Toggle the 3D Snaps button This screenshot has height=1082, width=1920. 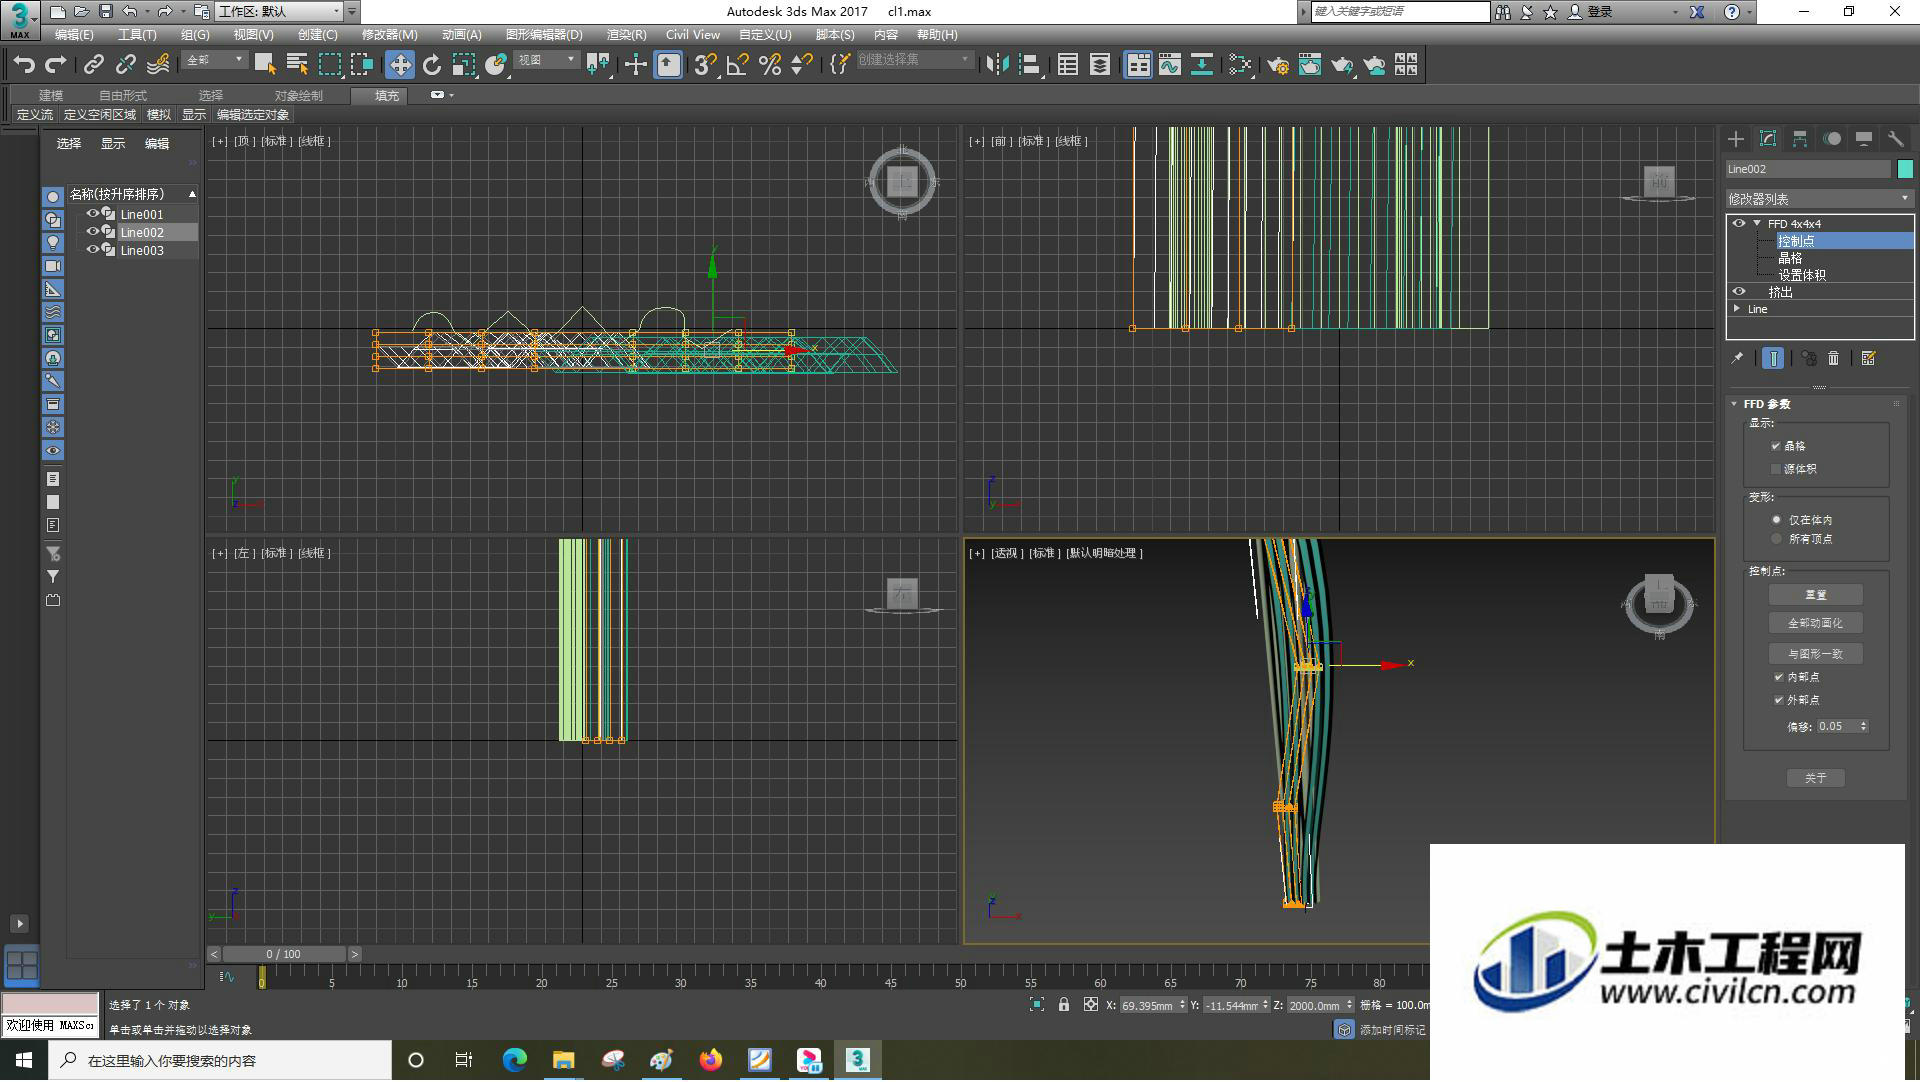click(705, 65)
